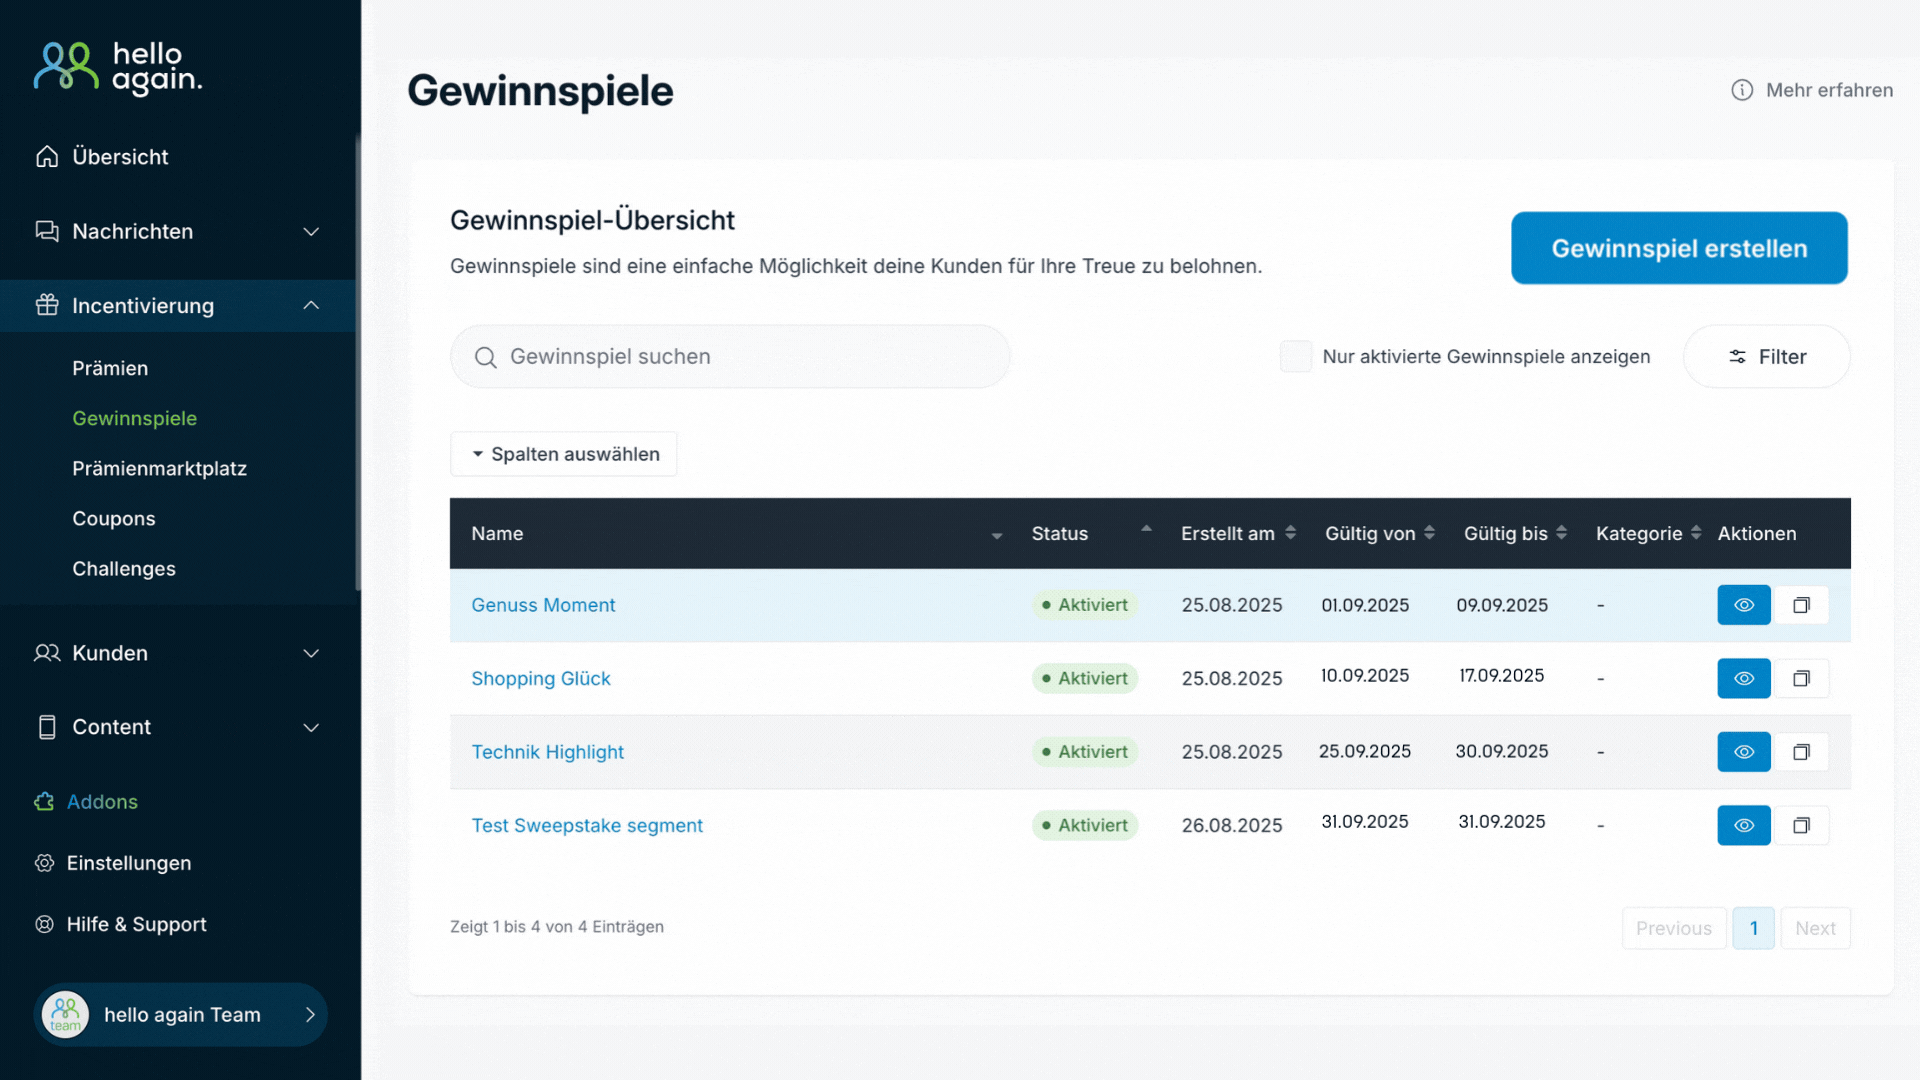This screenshot has height=1080, width=1920.
Task: Click the Einstellungen gear icon
Action: [x=44, y=863]
